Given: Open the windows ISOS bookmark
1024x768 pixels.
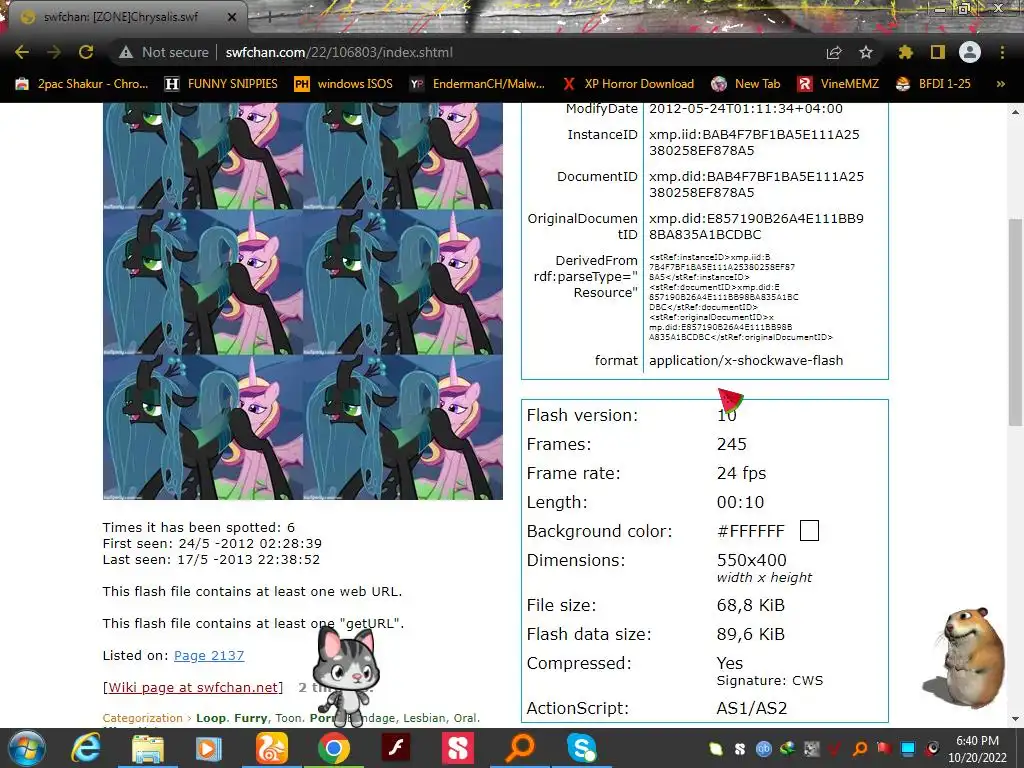Looking at the screenshot, I should [344, 84].
